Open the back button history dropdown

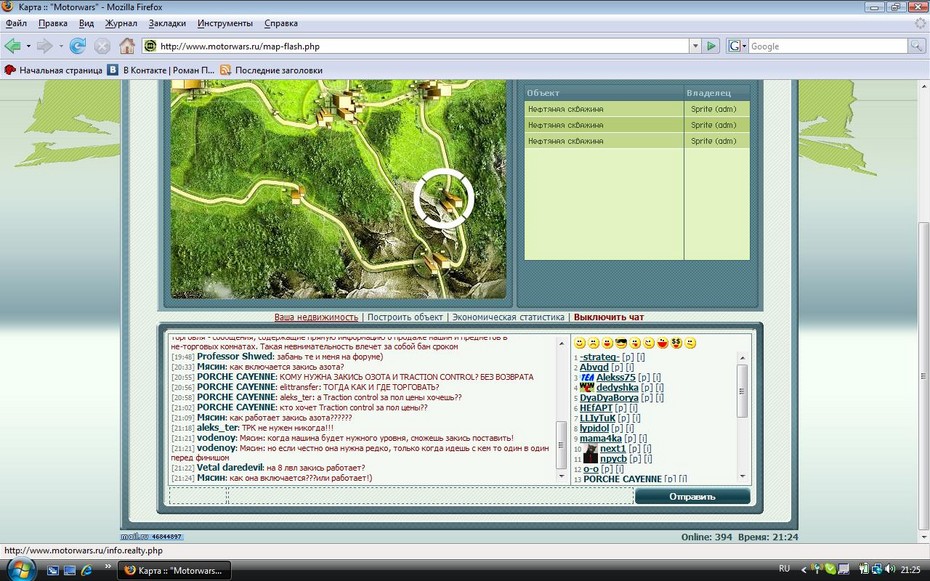[28, 46]
